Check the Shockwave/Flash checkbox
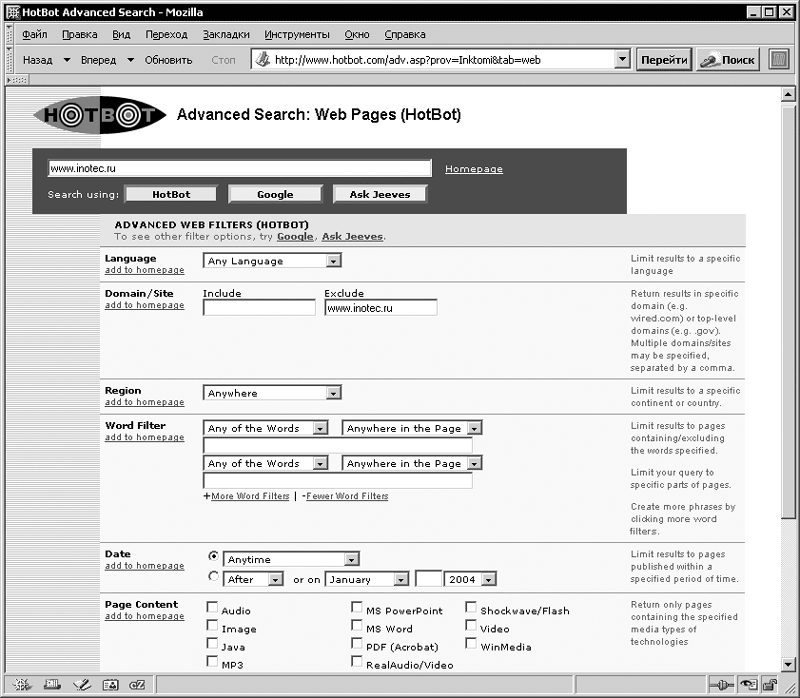This screenshot has height=698, width=800. tap(471, 607)
